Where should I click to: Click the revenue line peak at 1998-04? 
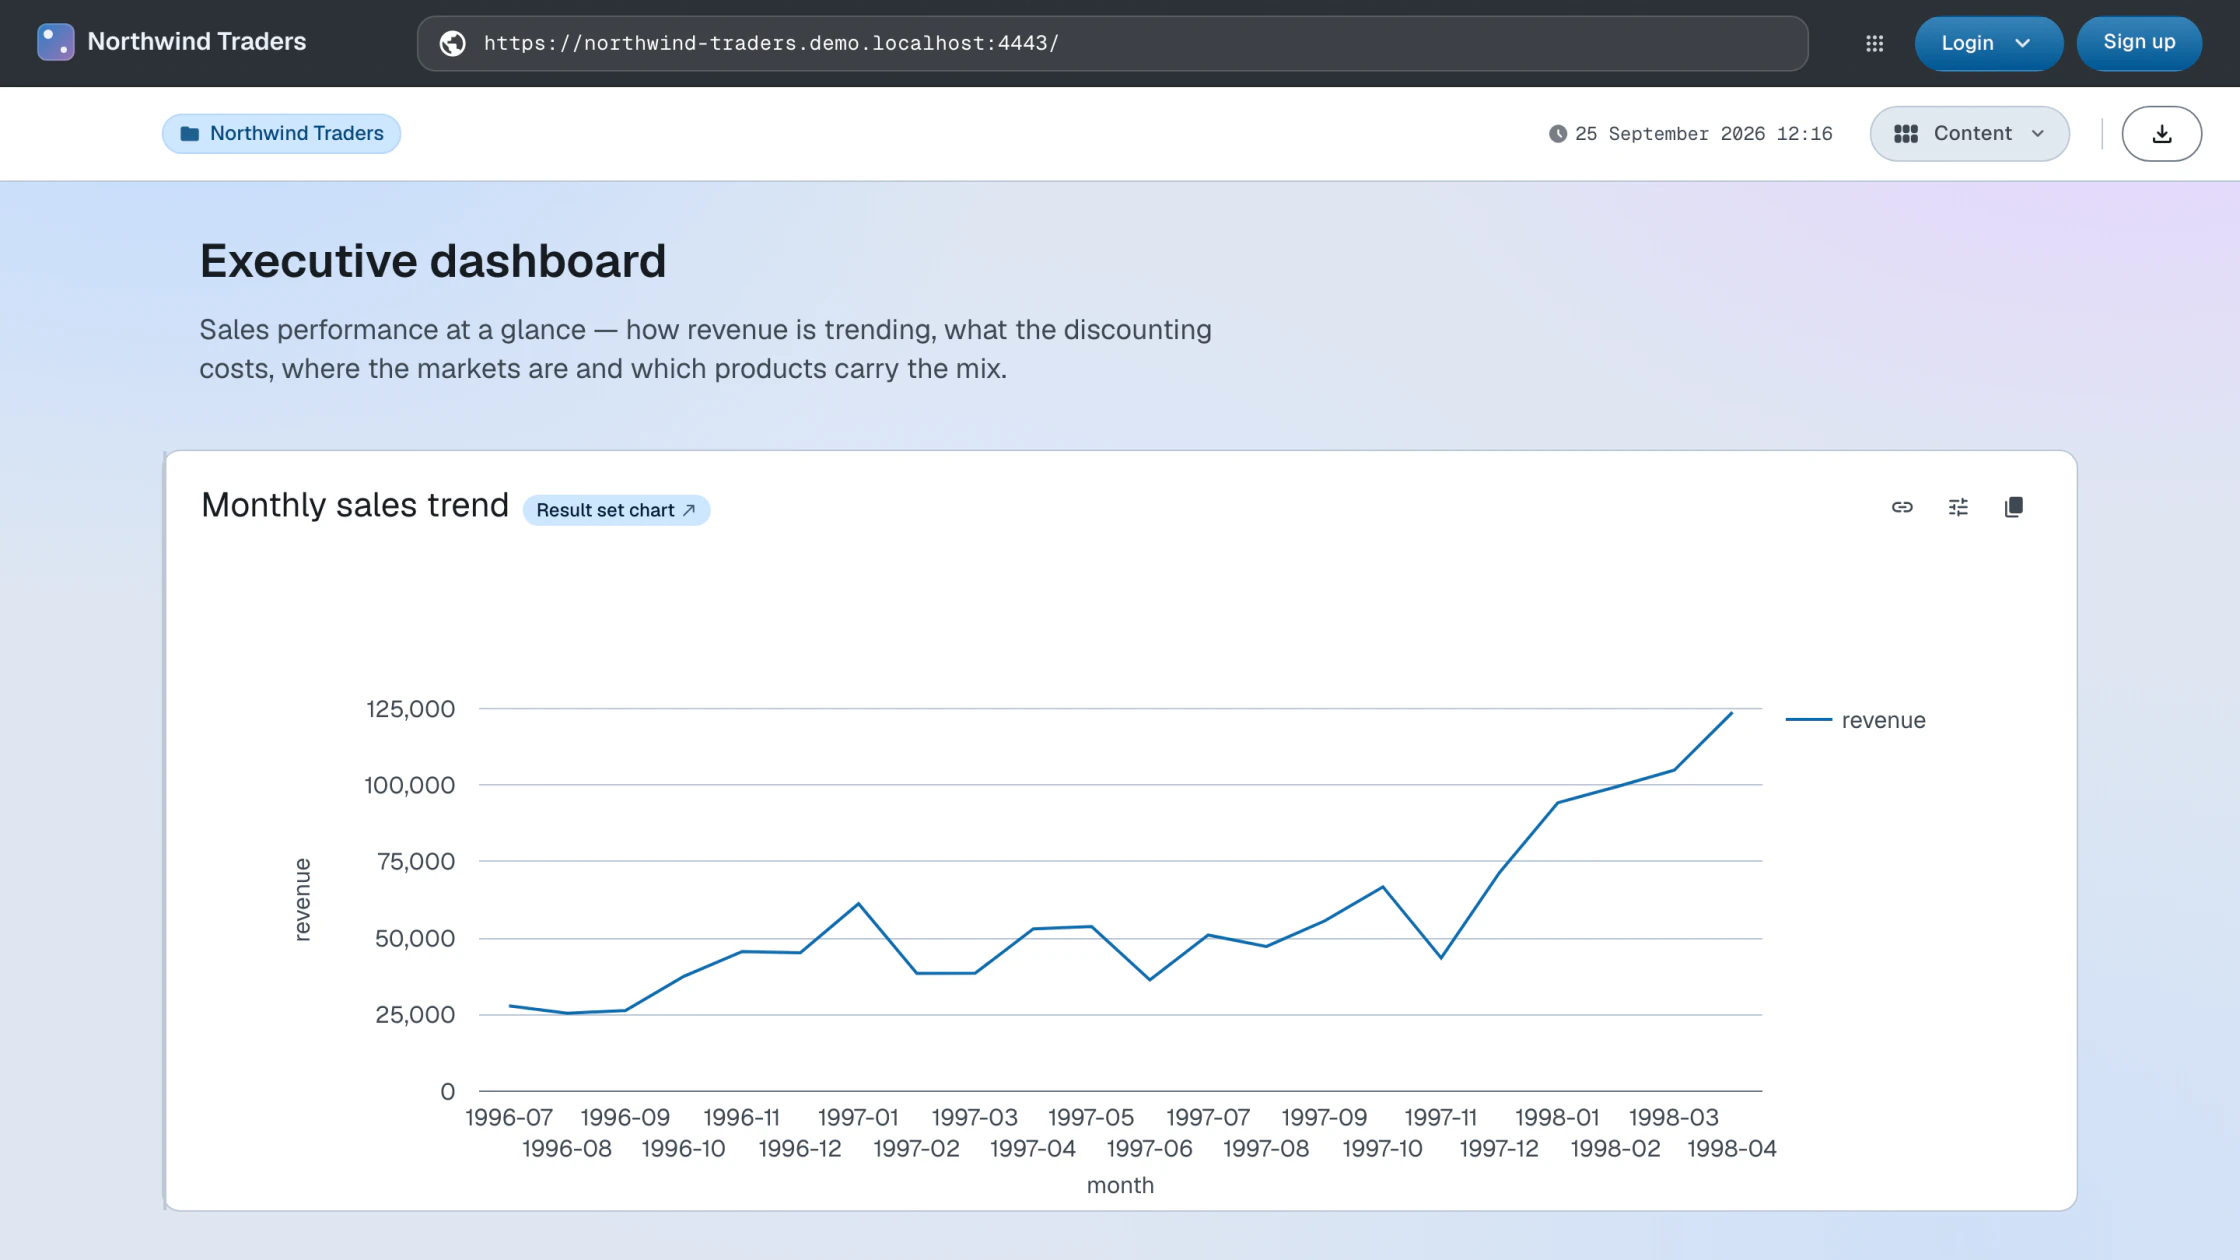coord(1731,713)
